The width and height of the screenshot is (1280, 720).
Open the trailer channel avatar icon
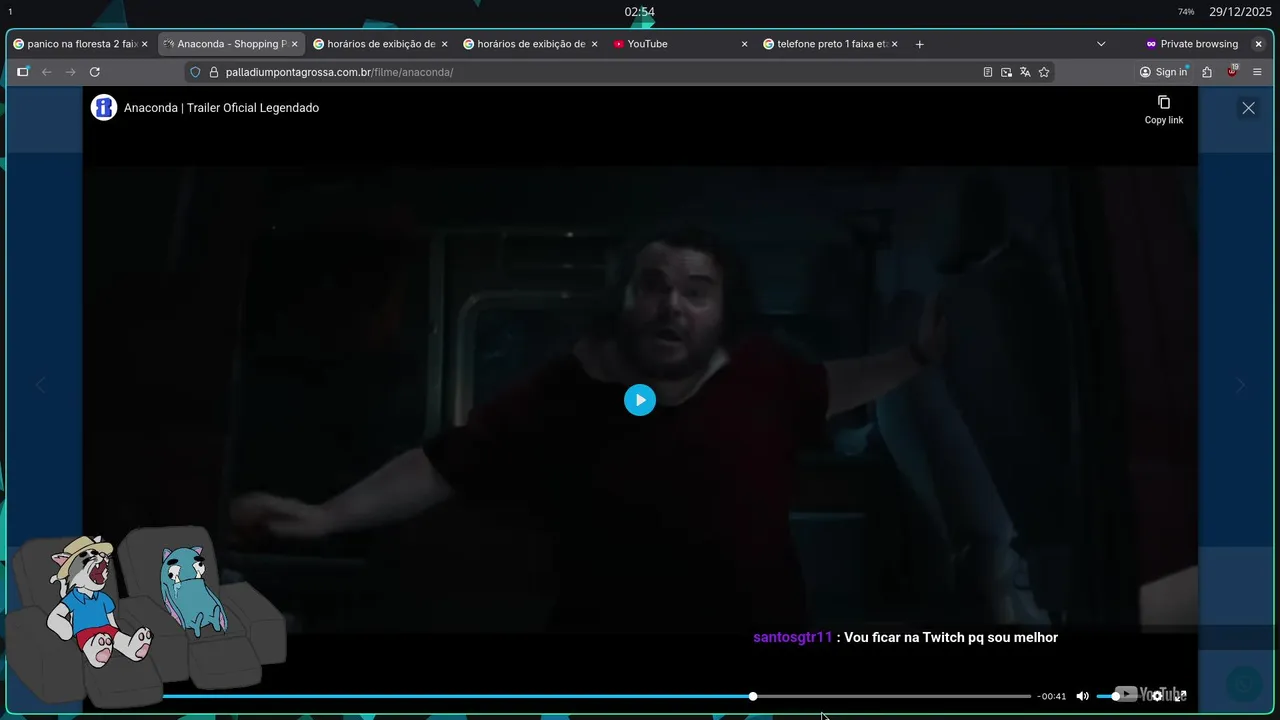pyautogui.click(x=104, y=108)
